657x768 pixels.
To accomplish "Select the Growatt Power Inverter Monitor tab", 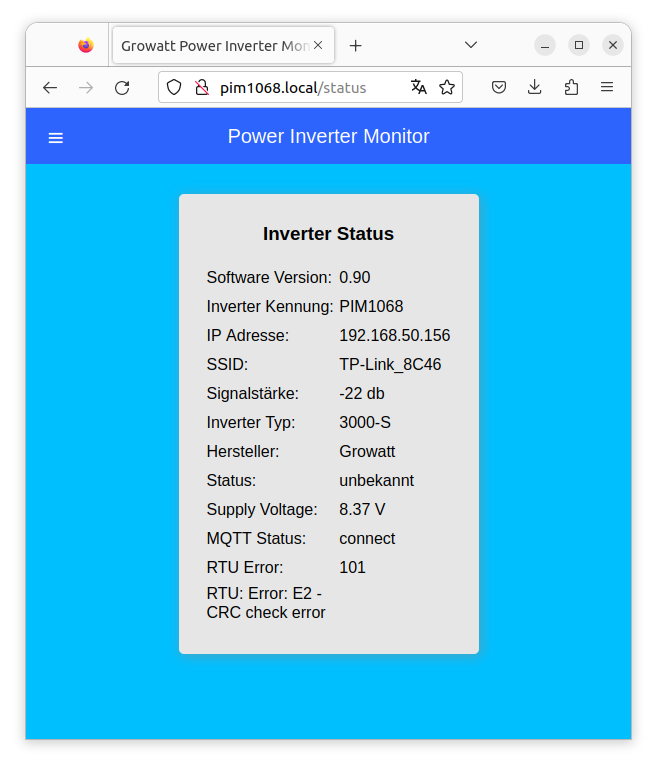I will pyautogui.click(x=223, y=45).
